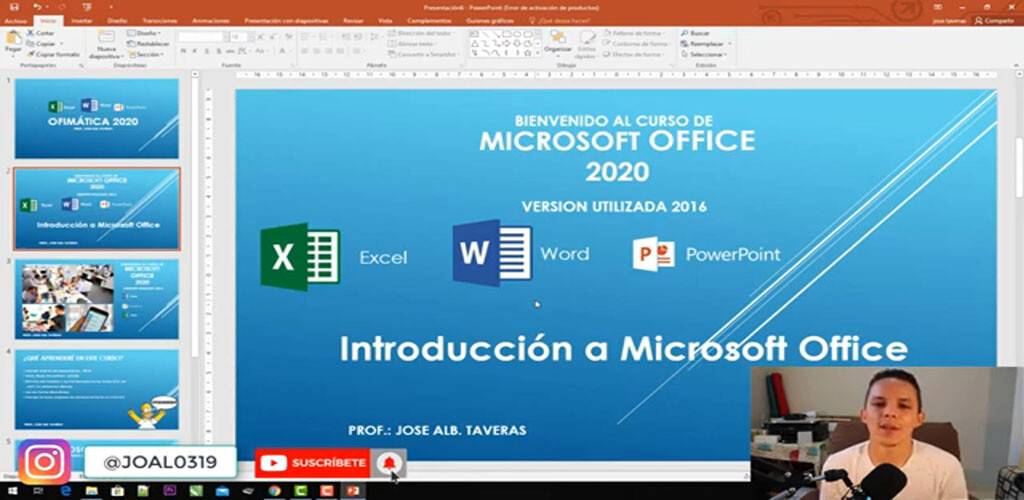This screenshot has width=1024, height=500.
Task: Decrease the font size
Action: click(x=271, y=37)
